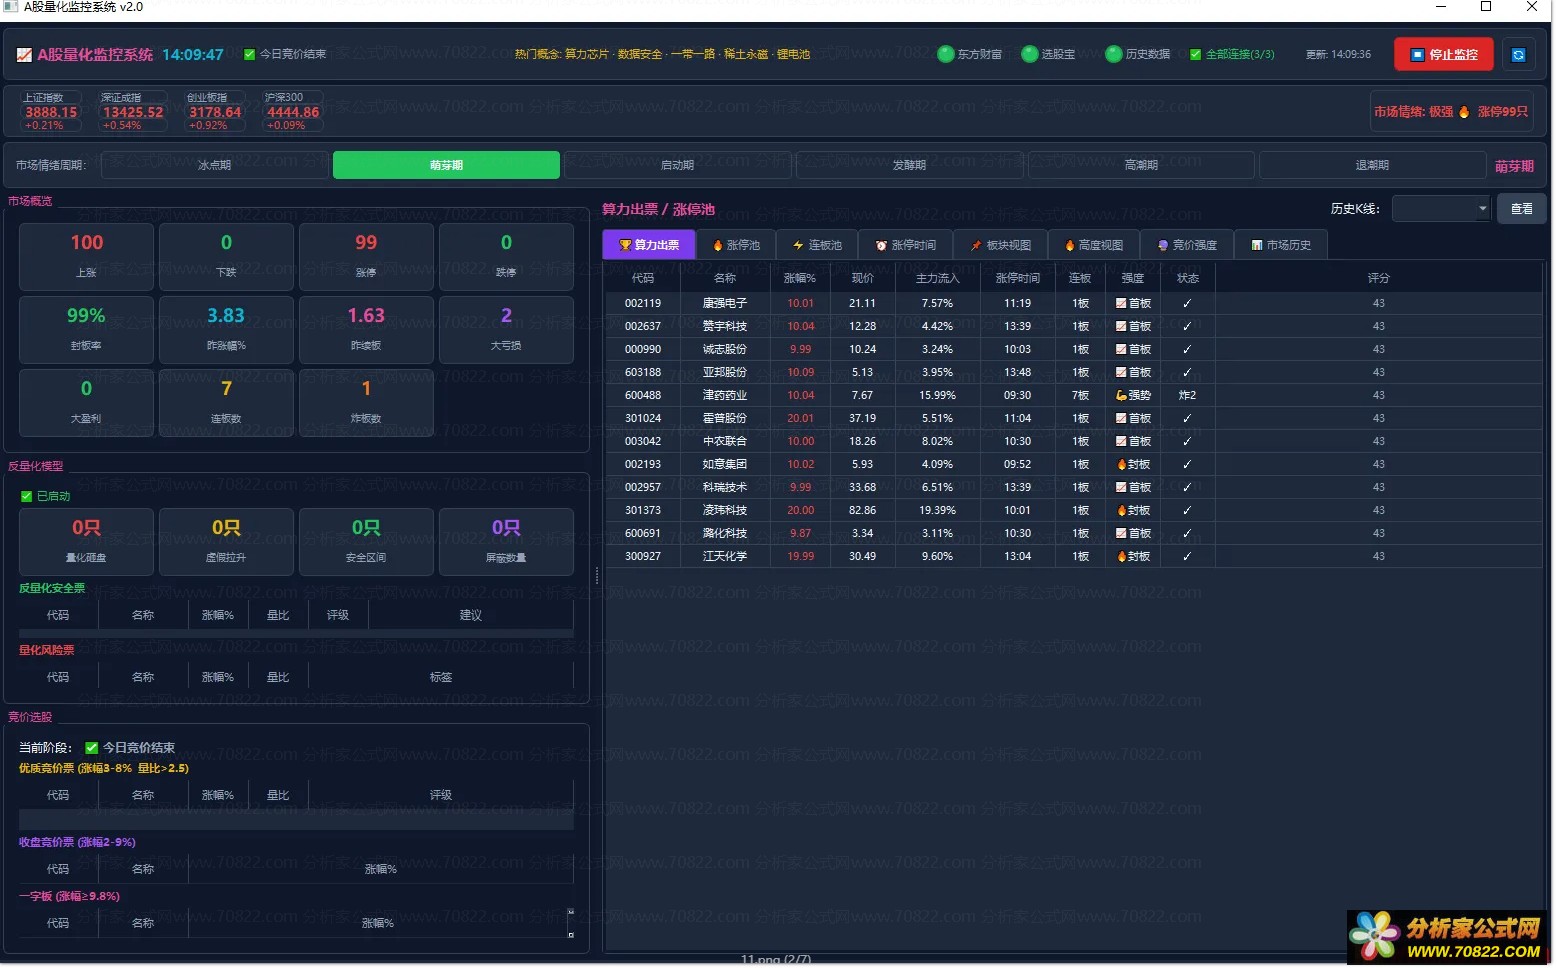This screenshot has width=1557, height=968.
Task: Toggle the 全部连接(3/3) checkbox
Action: click(1195, 54)
